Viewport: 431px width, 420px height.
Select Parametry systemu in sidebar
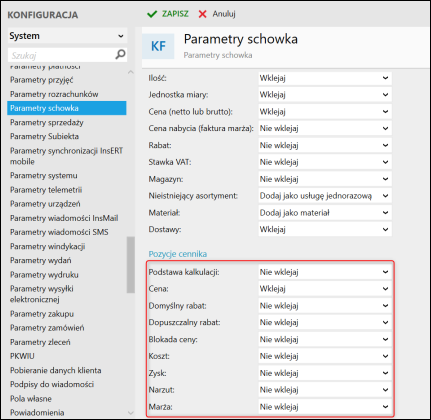[44, 176]
